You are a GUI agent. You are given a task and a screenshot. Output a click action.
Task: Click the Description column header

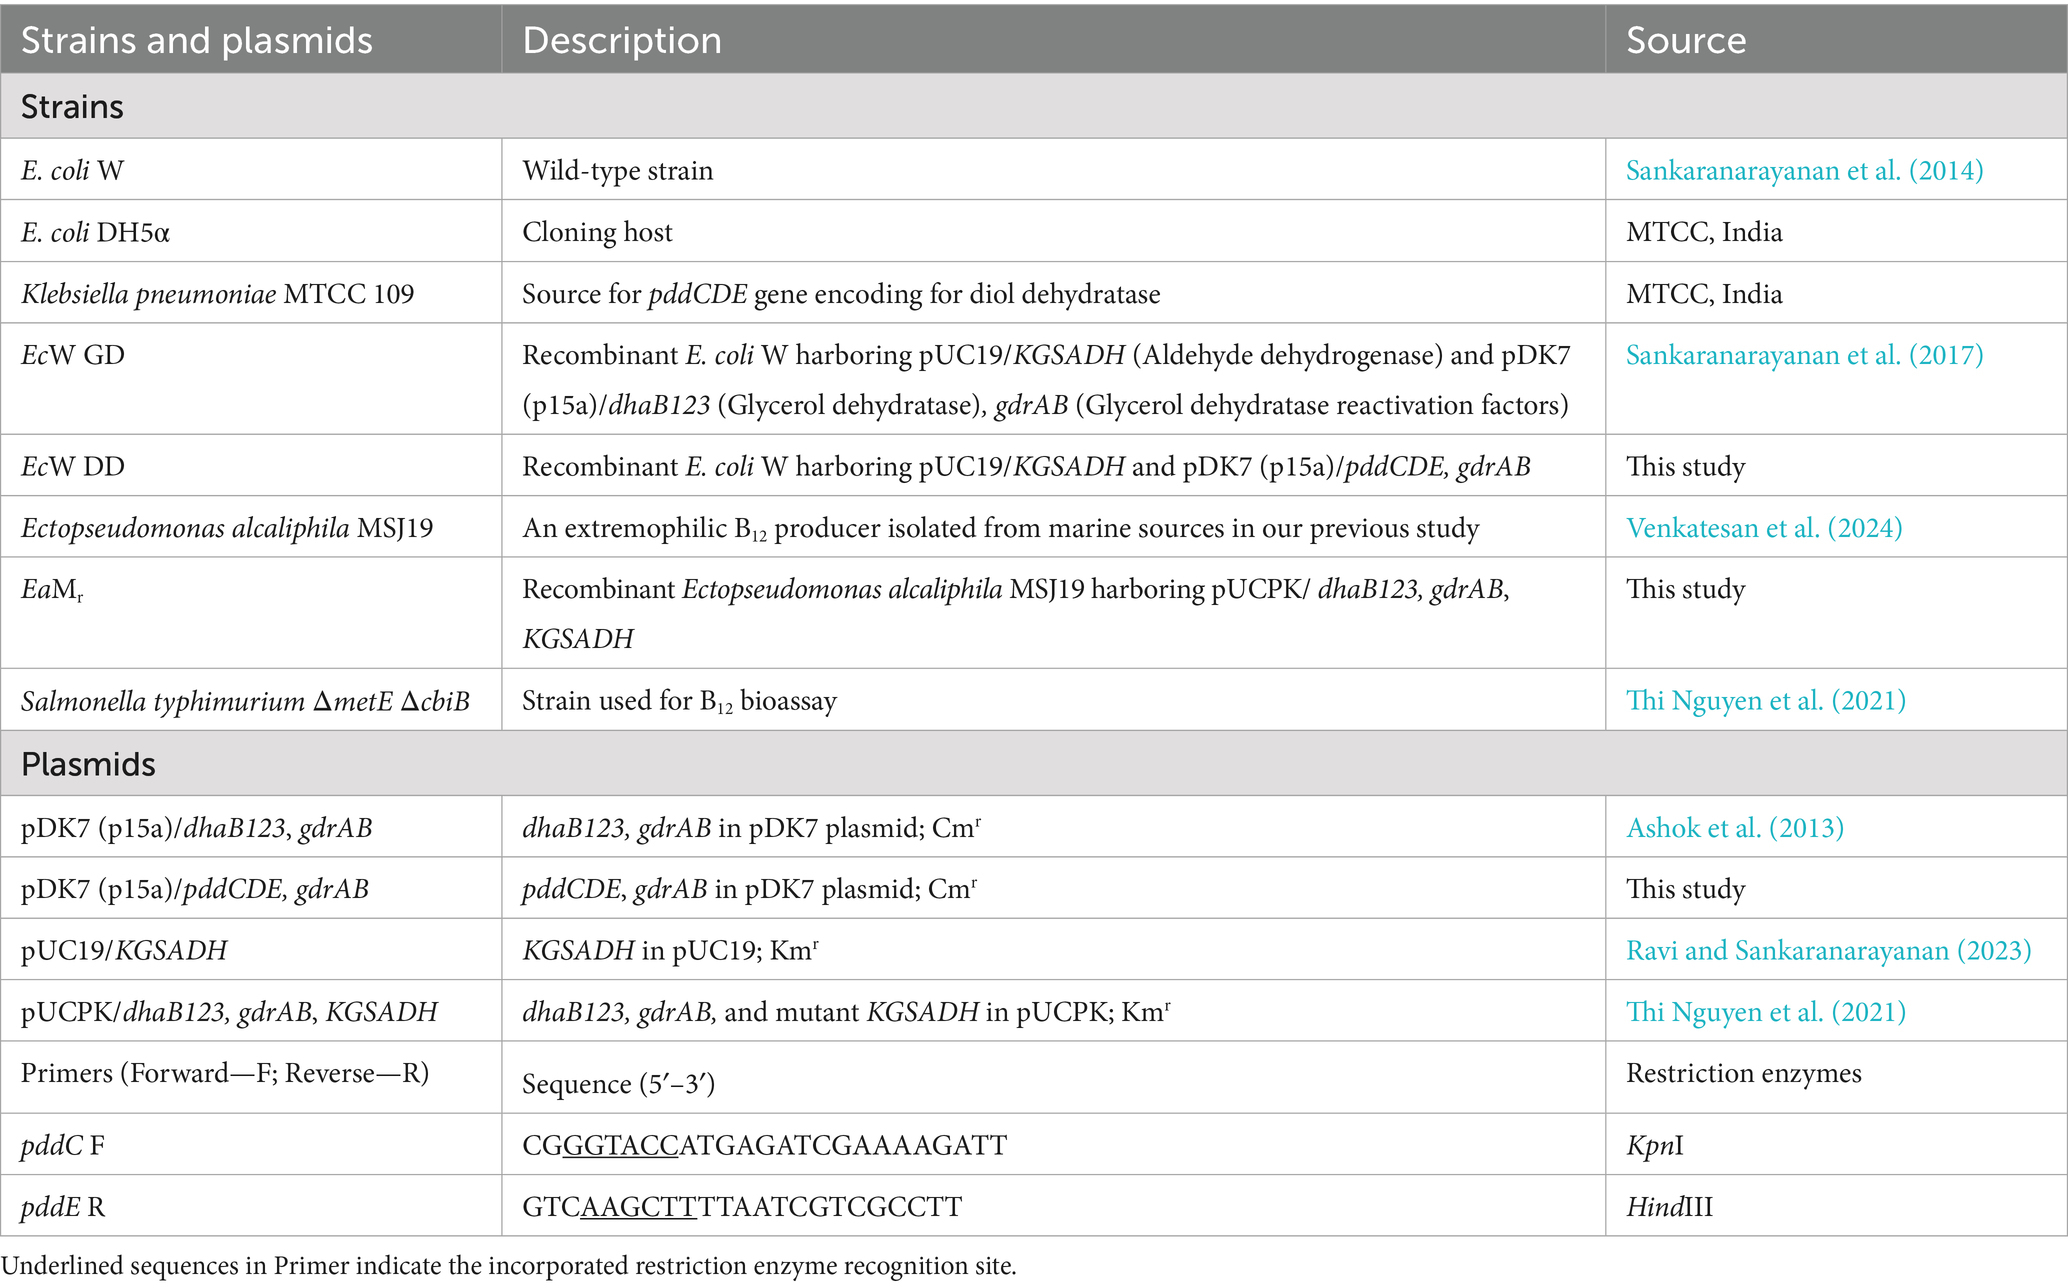pos(622,40)
